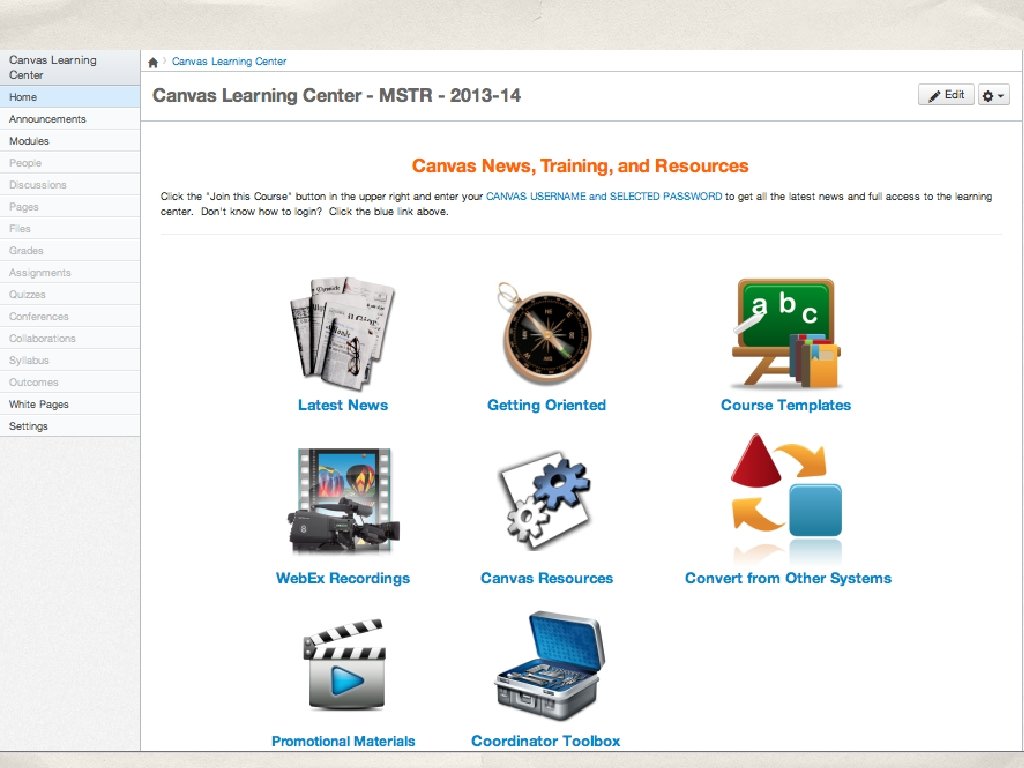
Task: Open the Getting Oriented link
Action: 546,405
